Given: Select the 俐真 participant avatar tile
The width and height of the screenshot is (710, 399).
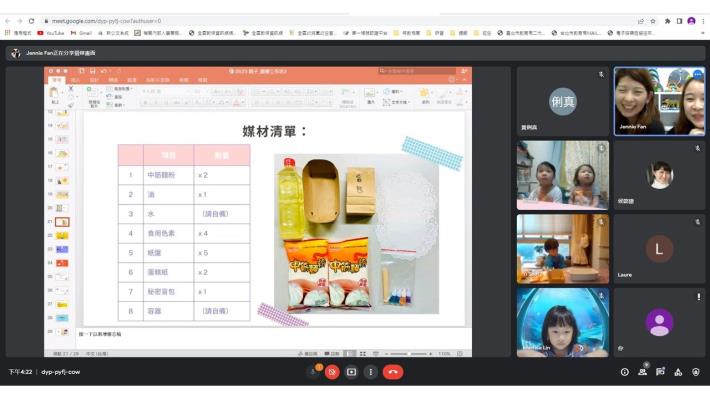Looking at the screenshot, I should [x=563, y=101].
